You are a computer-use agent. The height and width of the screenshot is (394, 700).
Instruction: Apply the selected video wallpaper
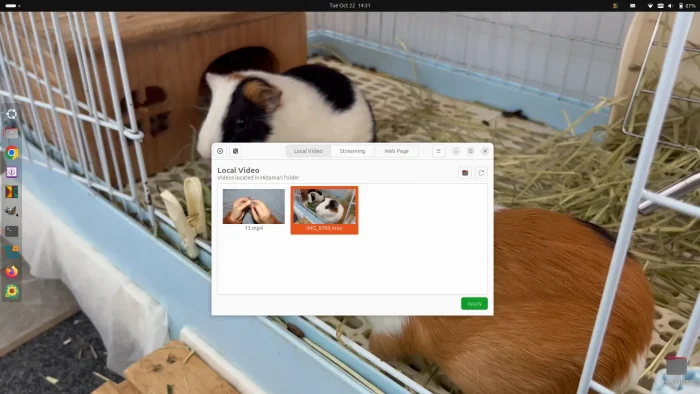pos(474,303)
